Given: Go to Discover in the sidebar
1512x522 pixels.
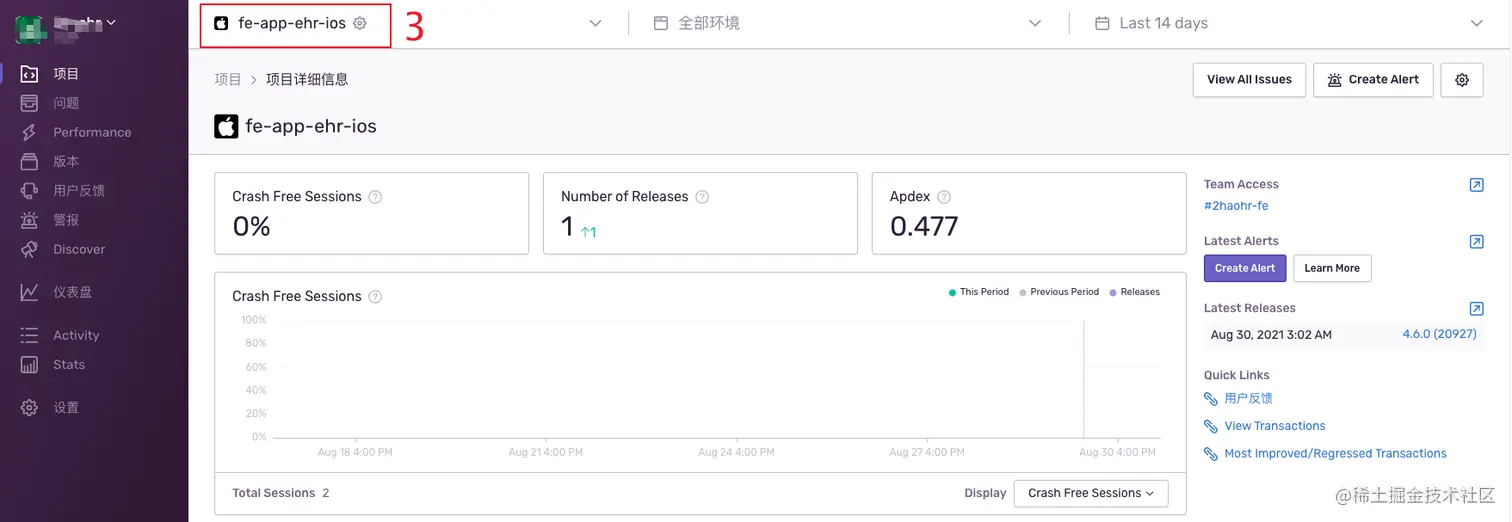Looking at the screenshot, I should [x=79, y=249].
